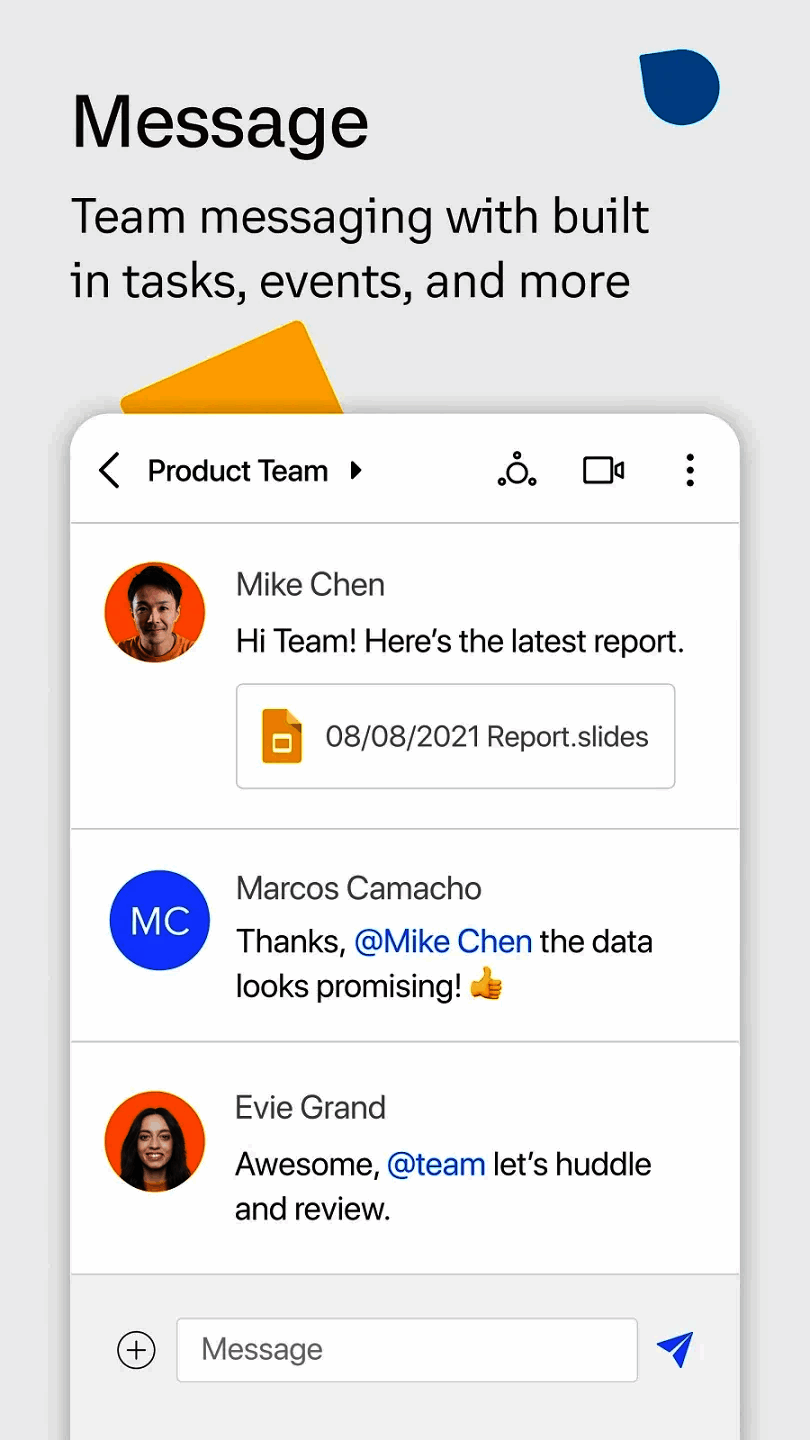This screenshot has width=810, height=1440.
Task: Select Mike Chen's name in the chat
Action: (x=310, y=584)
